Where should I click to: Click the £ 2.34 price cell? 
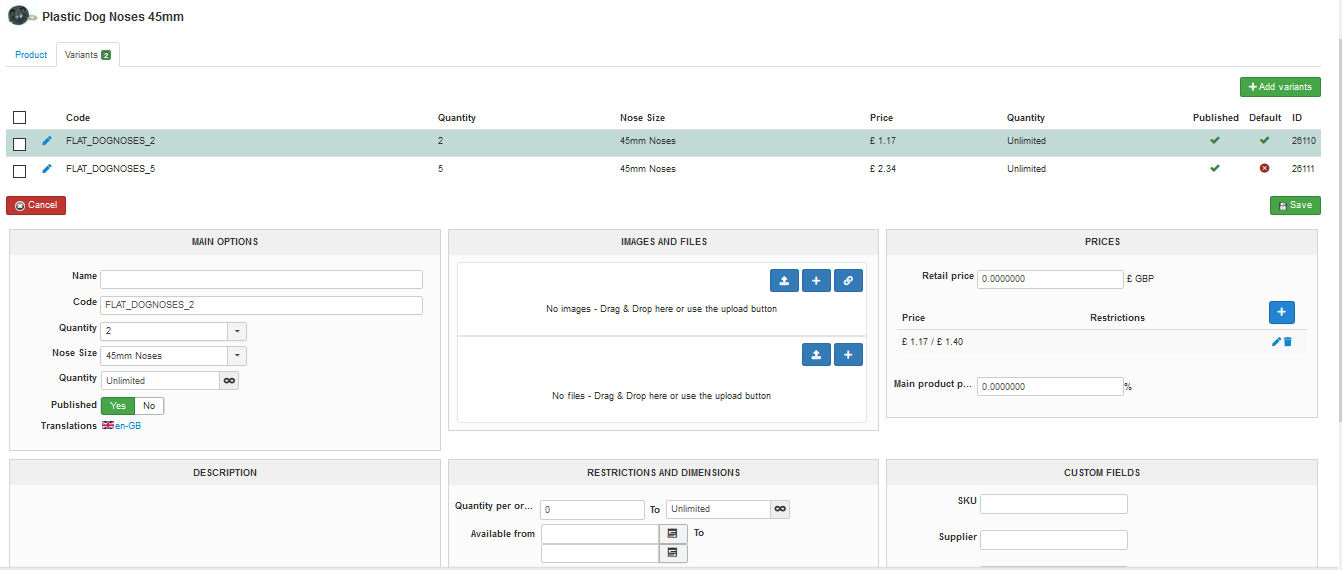(883, 169)
